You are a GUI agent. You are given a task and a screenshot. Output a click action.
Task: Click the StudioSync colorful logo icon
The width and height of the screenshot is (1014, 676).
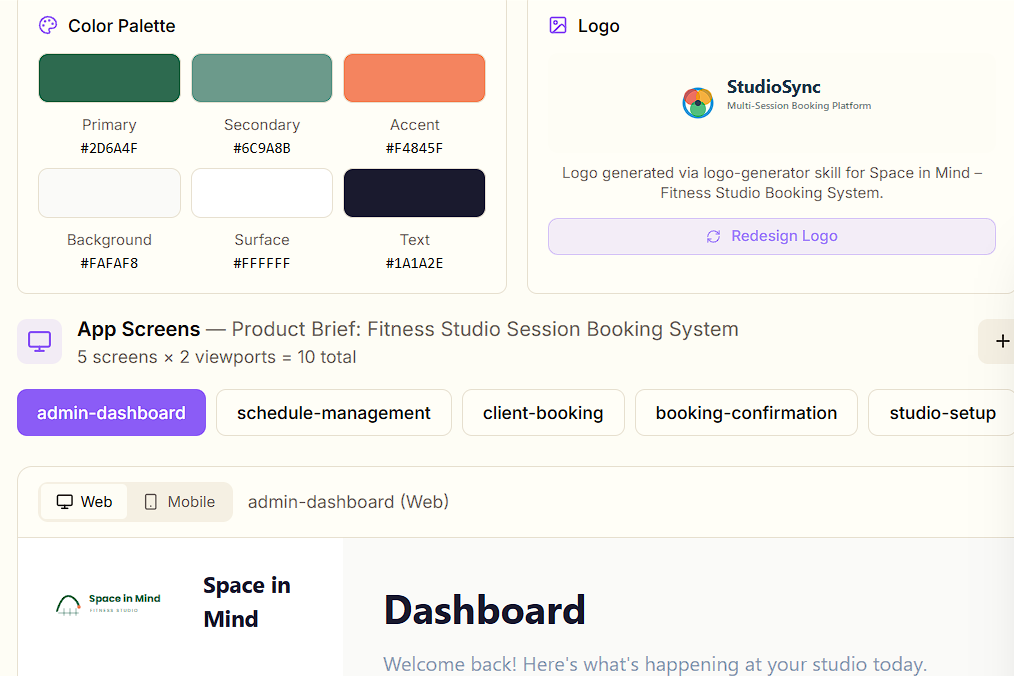(x=698, y=102)
